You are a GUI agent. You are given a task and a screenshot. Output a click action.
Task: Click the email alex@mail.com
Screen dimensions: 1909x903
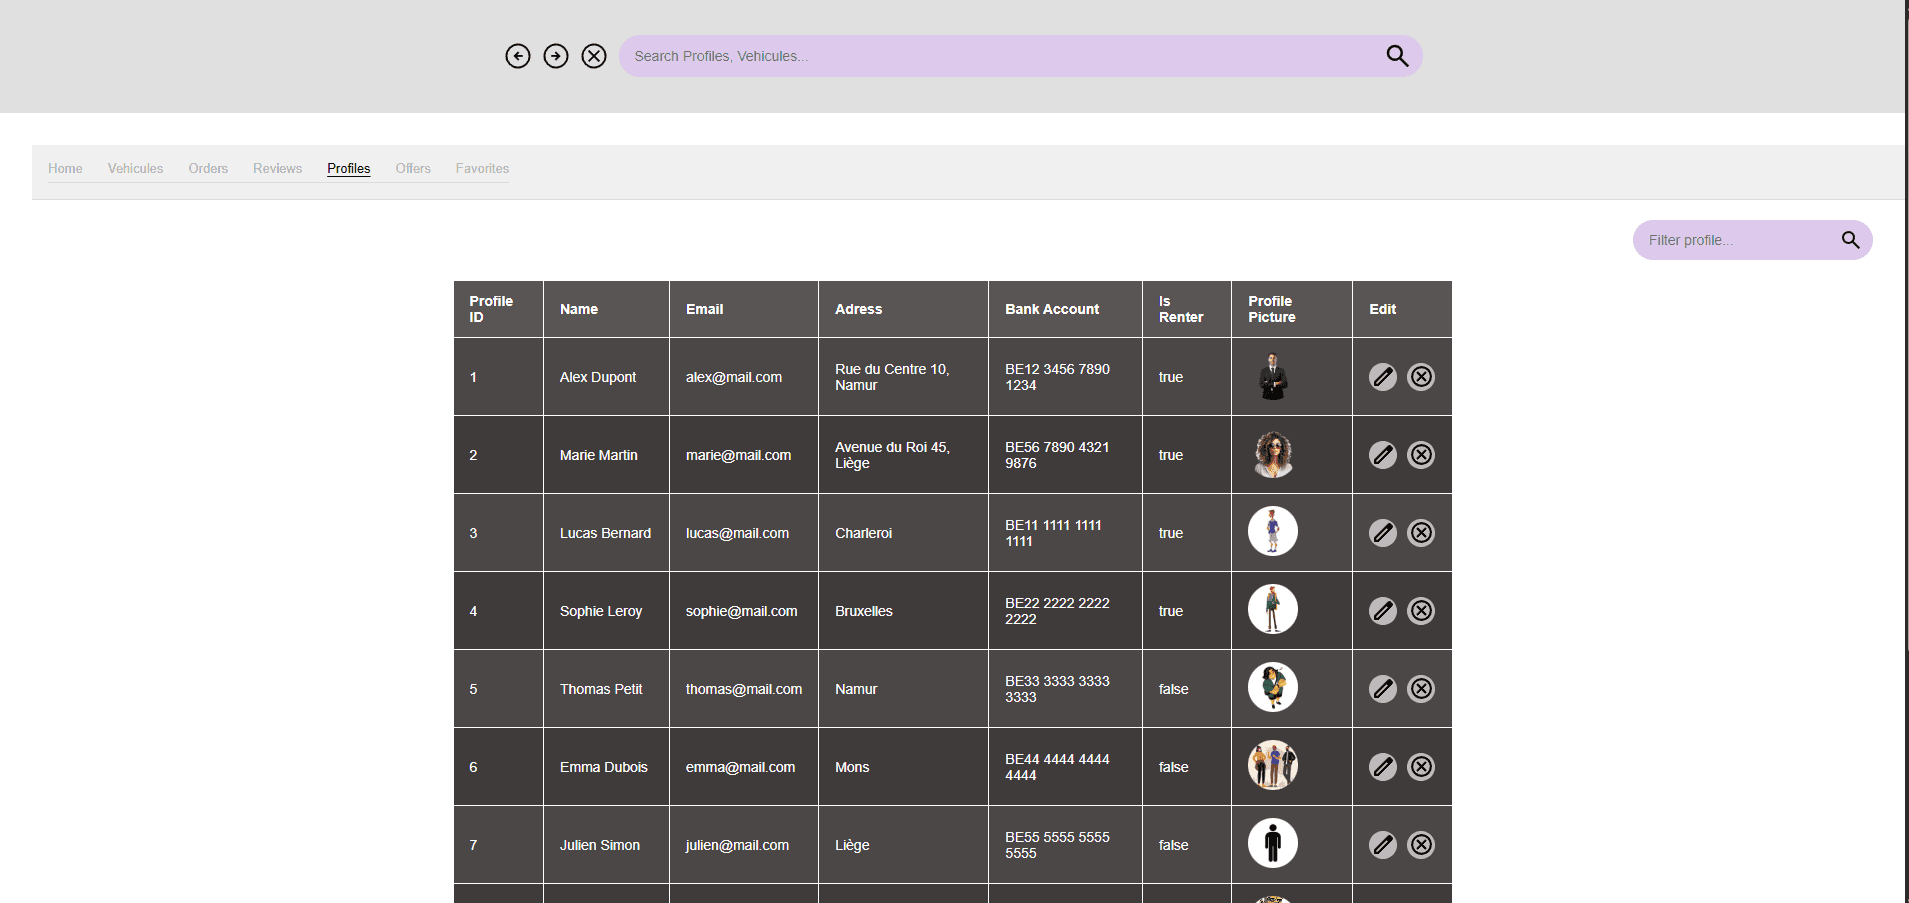coord(734,377)
